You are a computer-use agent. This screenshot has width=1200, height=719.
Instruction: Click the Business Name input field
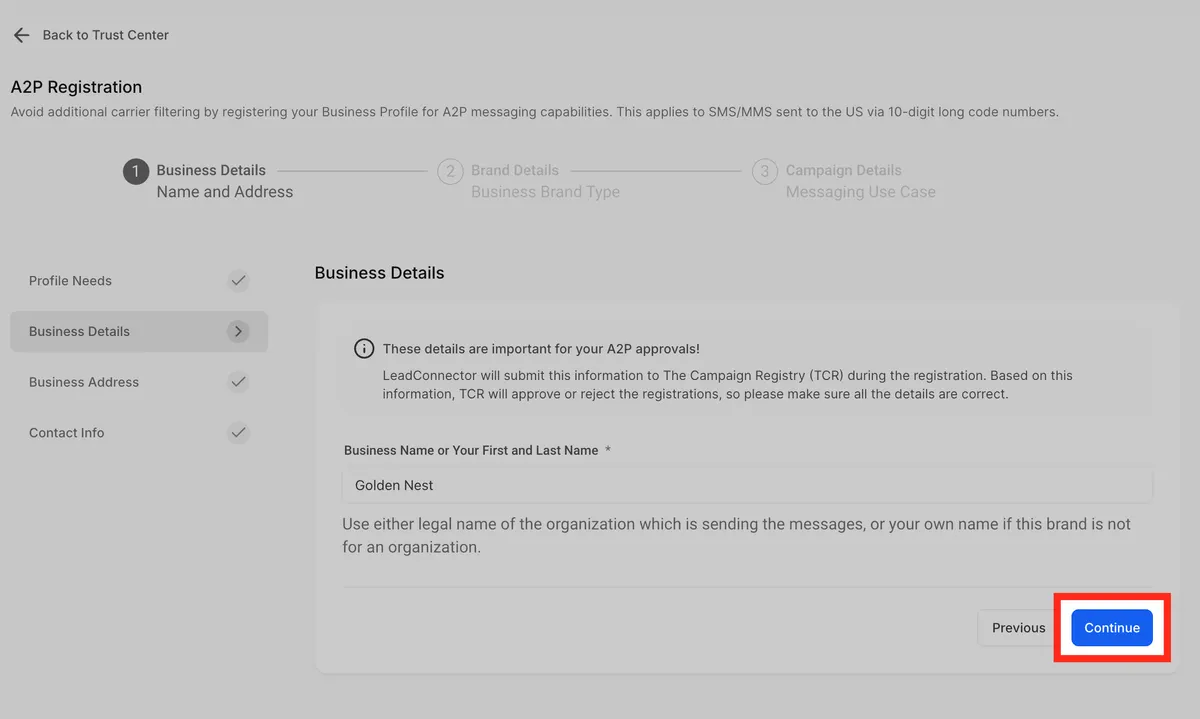[x=747, y=485]
